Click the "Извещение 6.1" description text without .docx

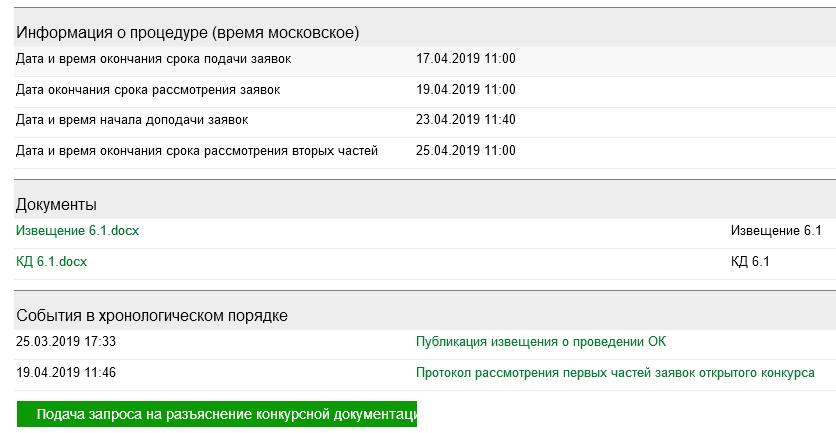tap(775, 231)
